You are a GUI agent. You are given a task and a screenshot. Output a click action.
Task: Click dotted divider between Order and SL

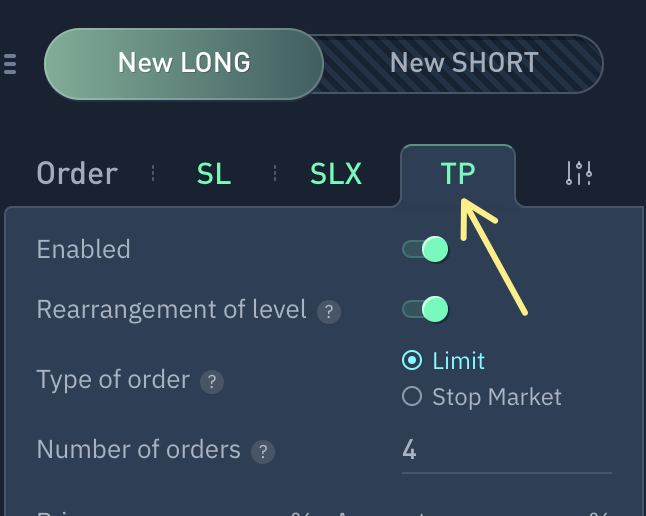coord(153,173)
